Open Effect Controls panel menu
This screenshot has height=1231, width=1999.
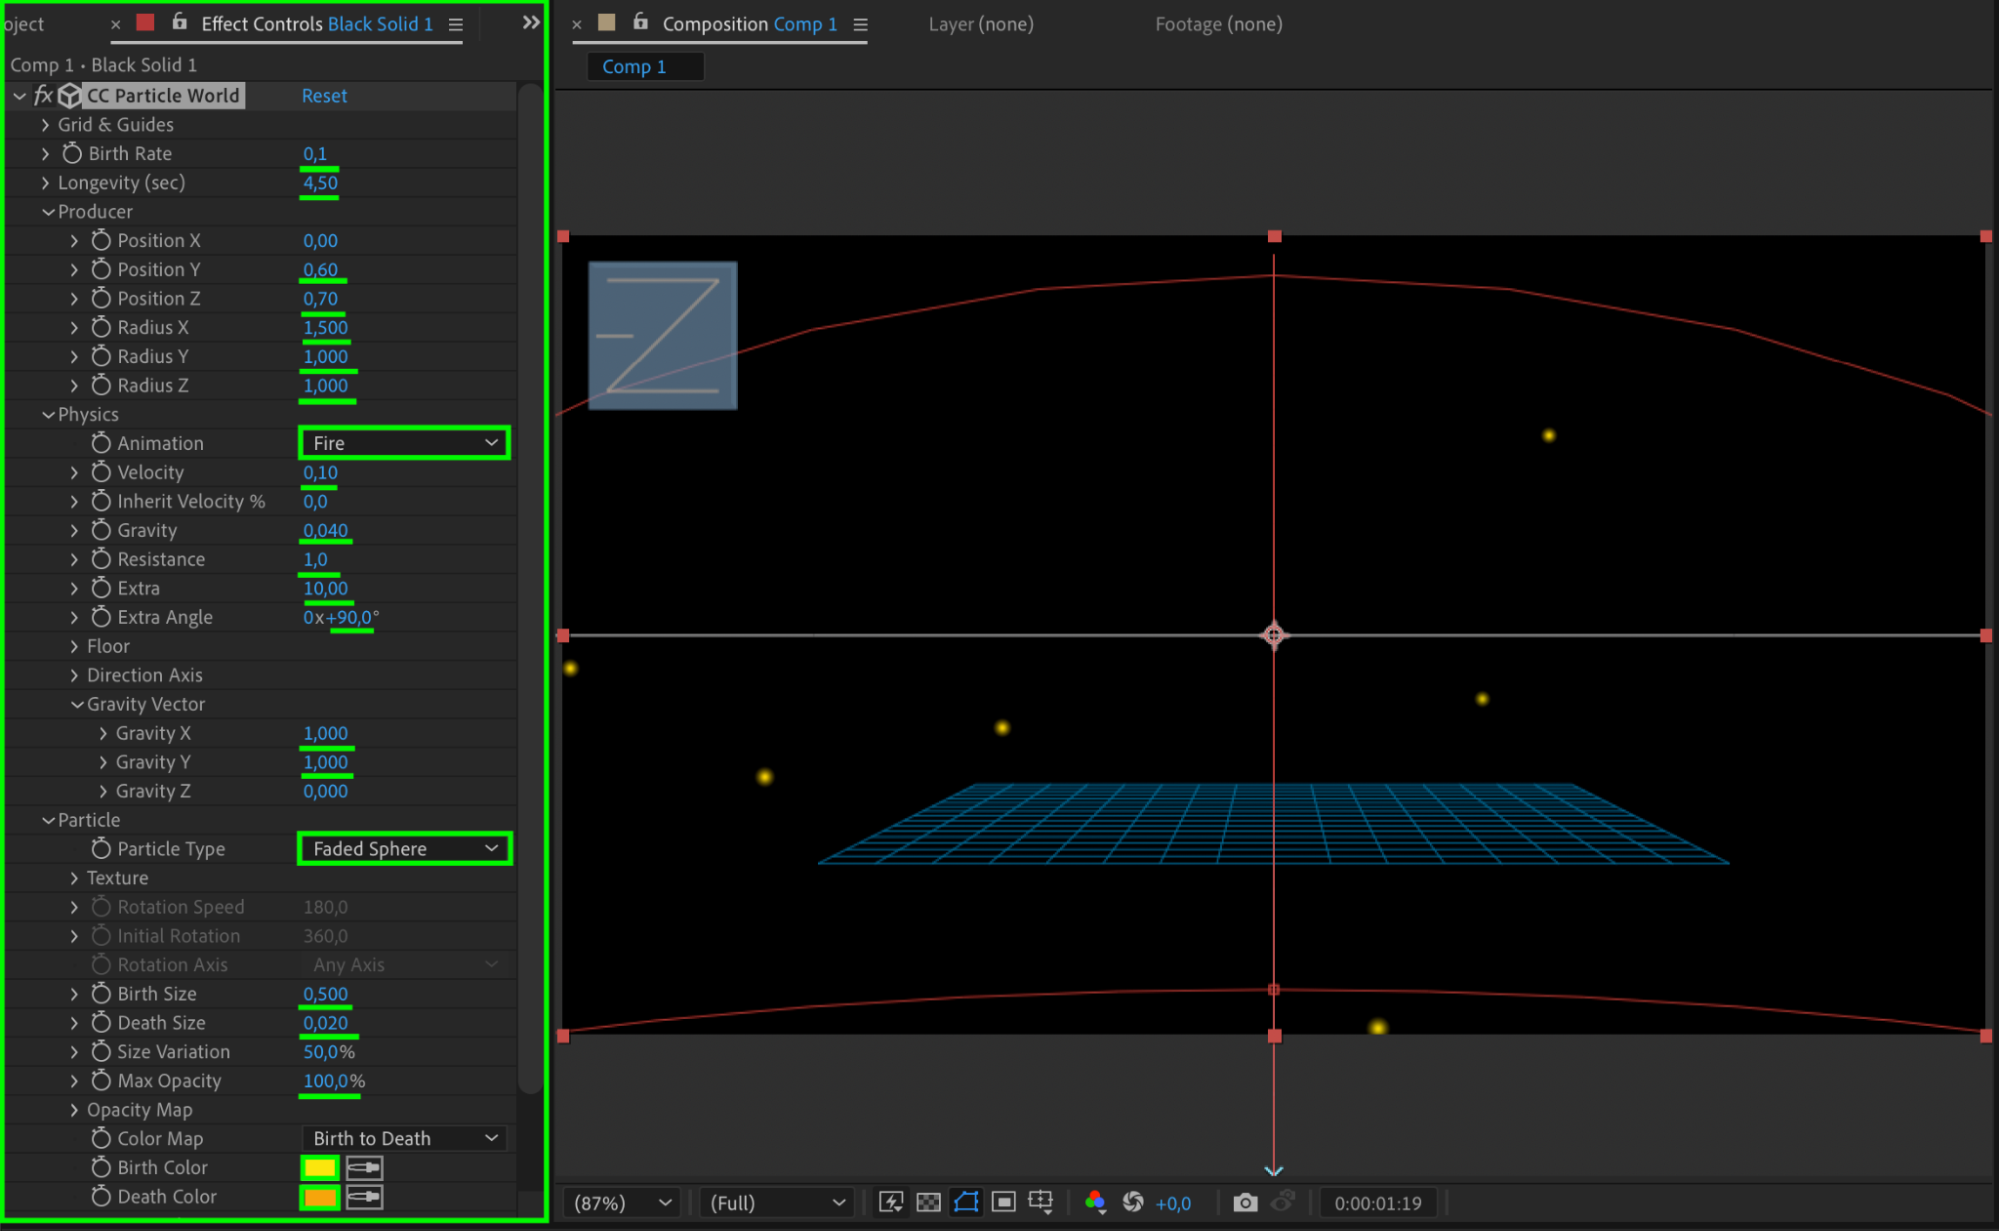(x=456, y=24)
